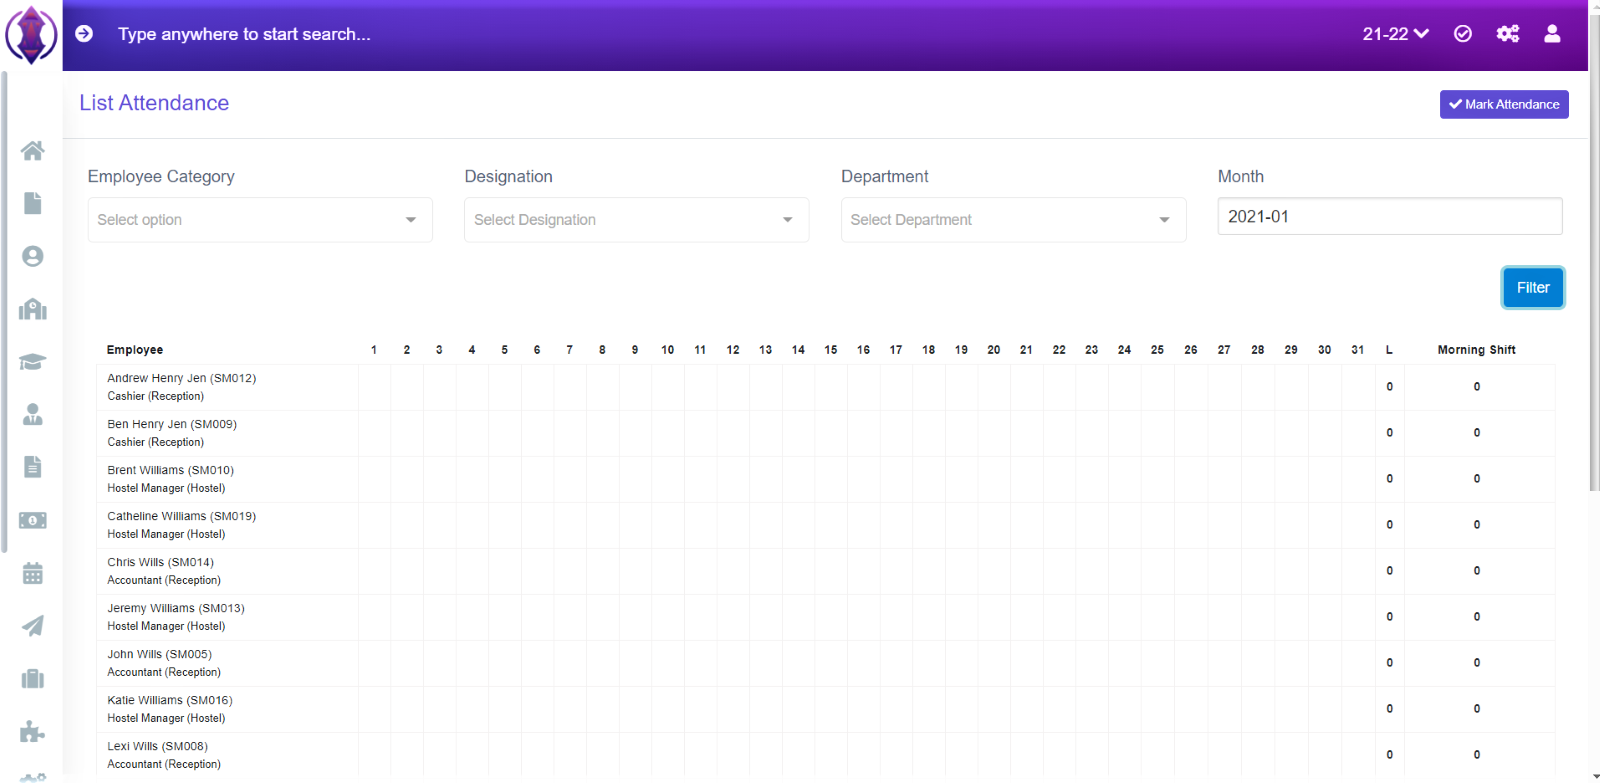Open the user profile icon in header
Viewport: 1600px width, 783px height.
(1552, 34)
